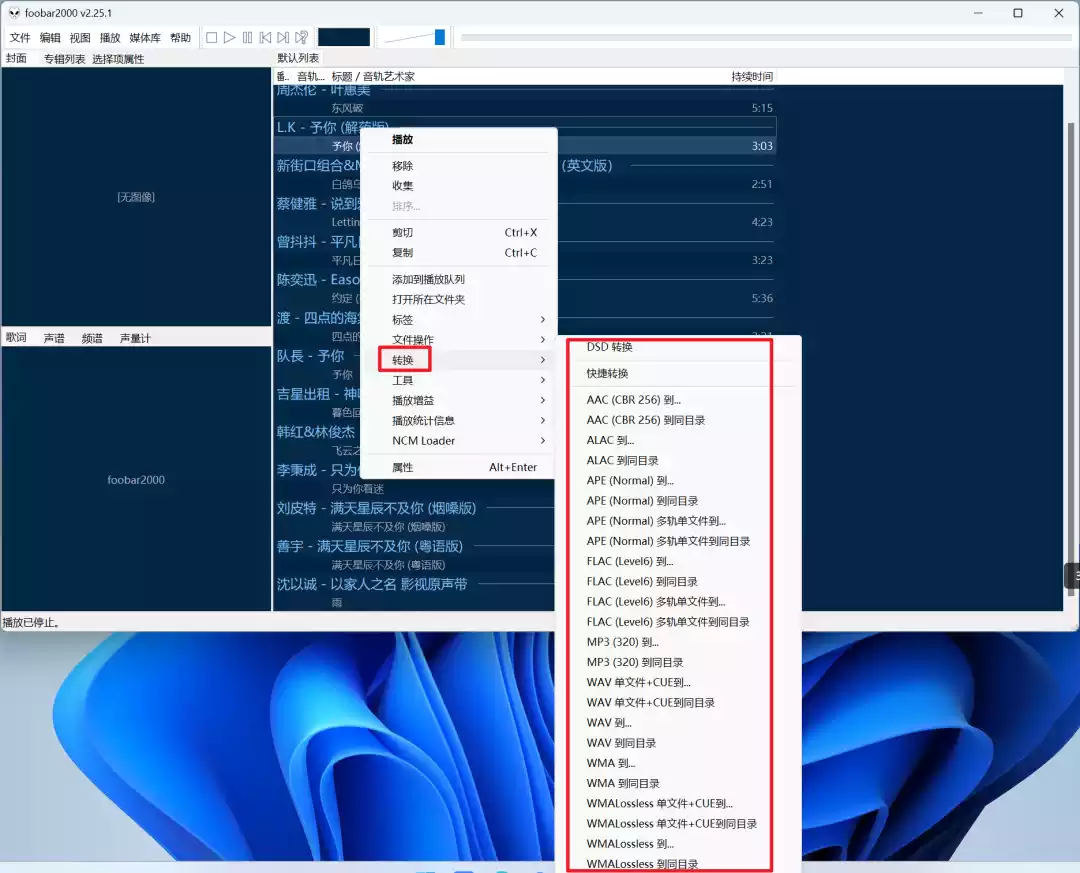Open the 媒体库 menu in menu bar
This screenshot has height=873, width=1080.
(x=145, y=37)
